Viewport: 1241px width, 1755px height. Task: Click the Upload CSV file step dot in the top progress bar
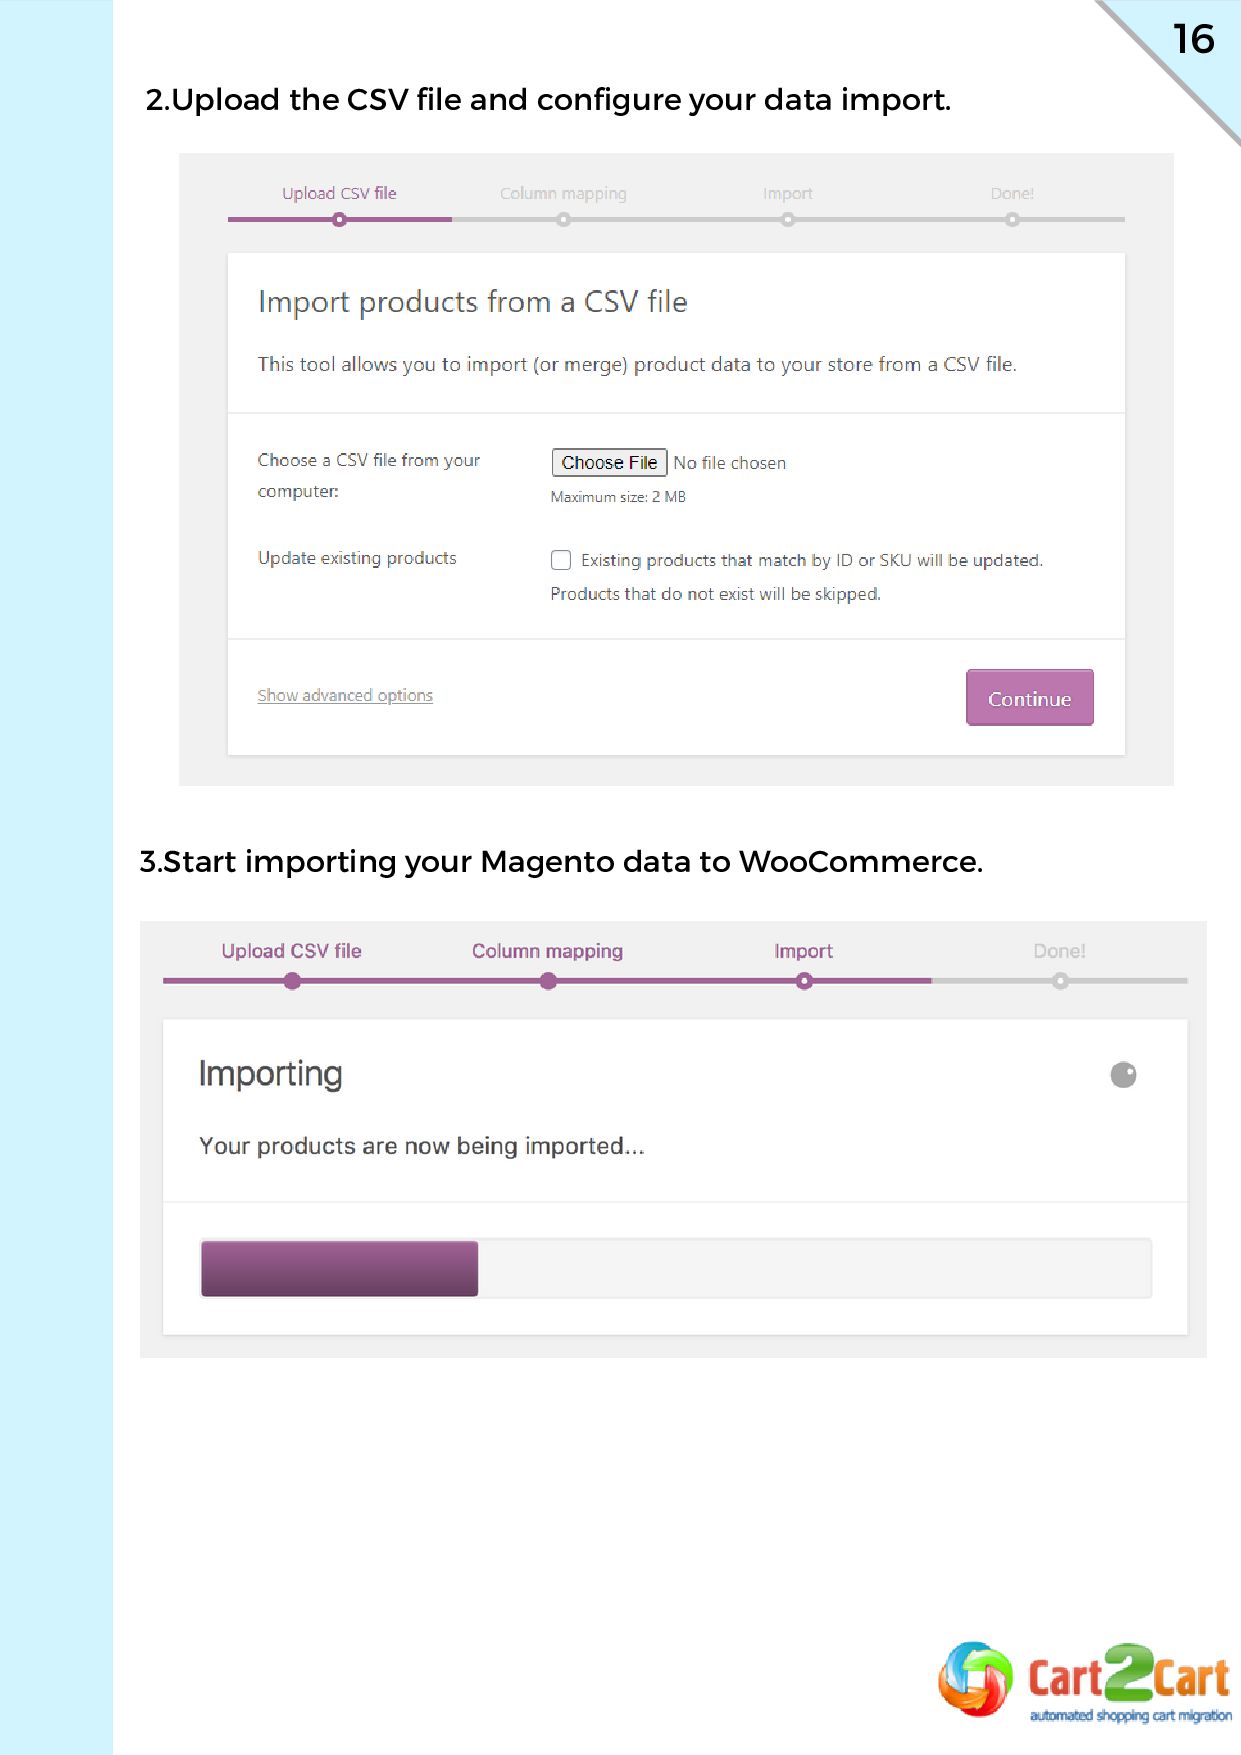pyautogui.click(x=340, y=219)
